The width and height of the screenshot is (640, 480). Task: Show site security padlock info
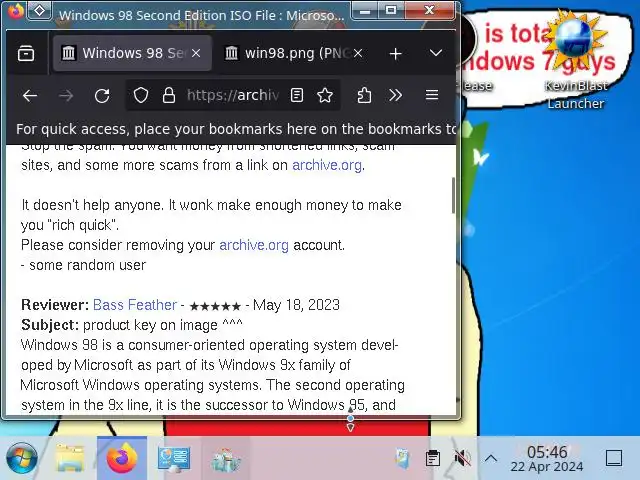(169, 96)
